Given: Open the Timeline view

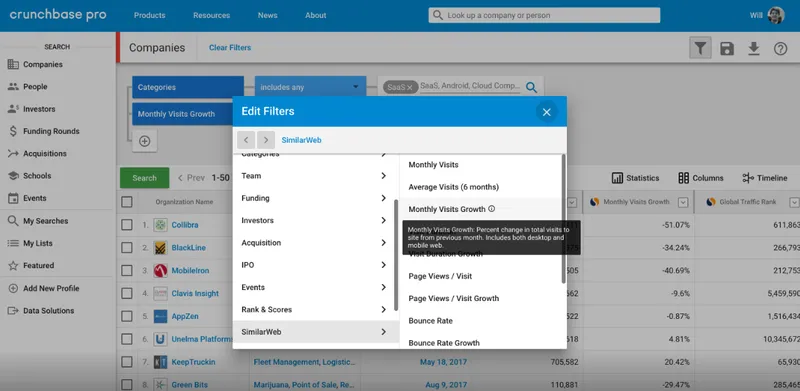Looking at the screenshot, I should coord(765,178).
